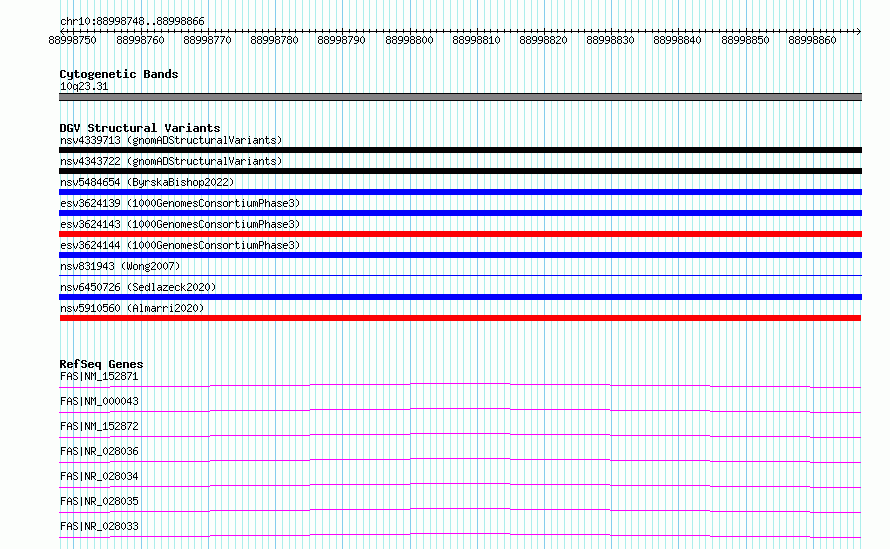The image size is (890, 549).
Task: Open variant esv3624144 label
Action: pyautogui.click(x=180, y=245)
